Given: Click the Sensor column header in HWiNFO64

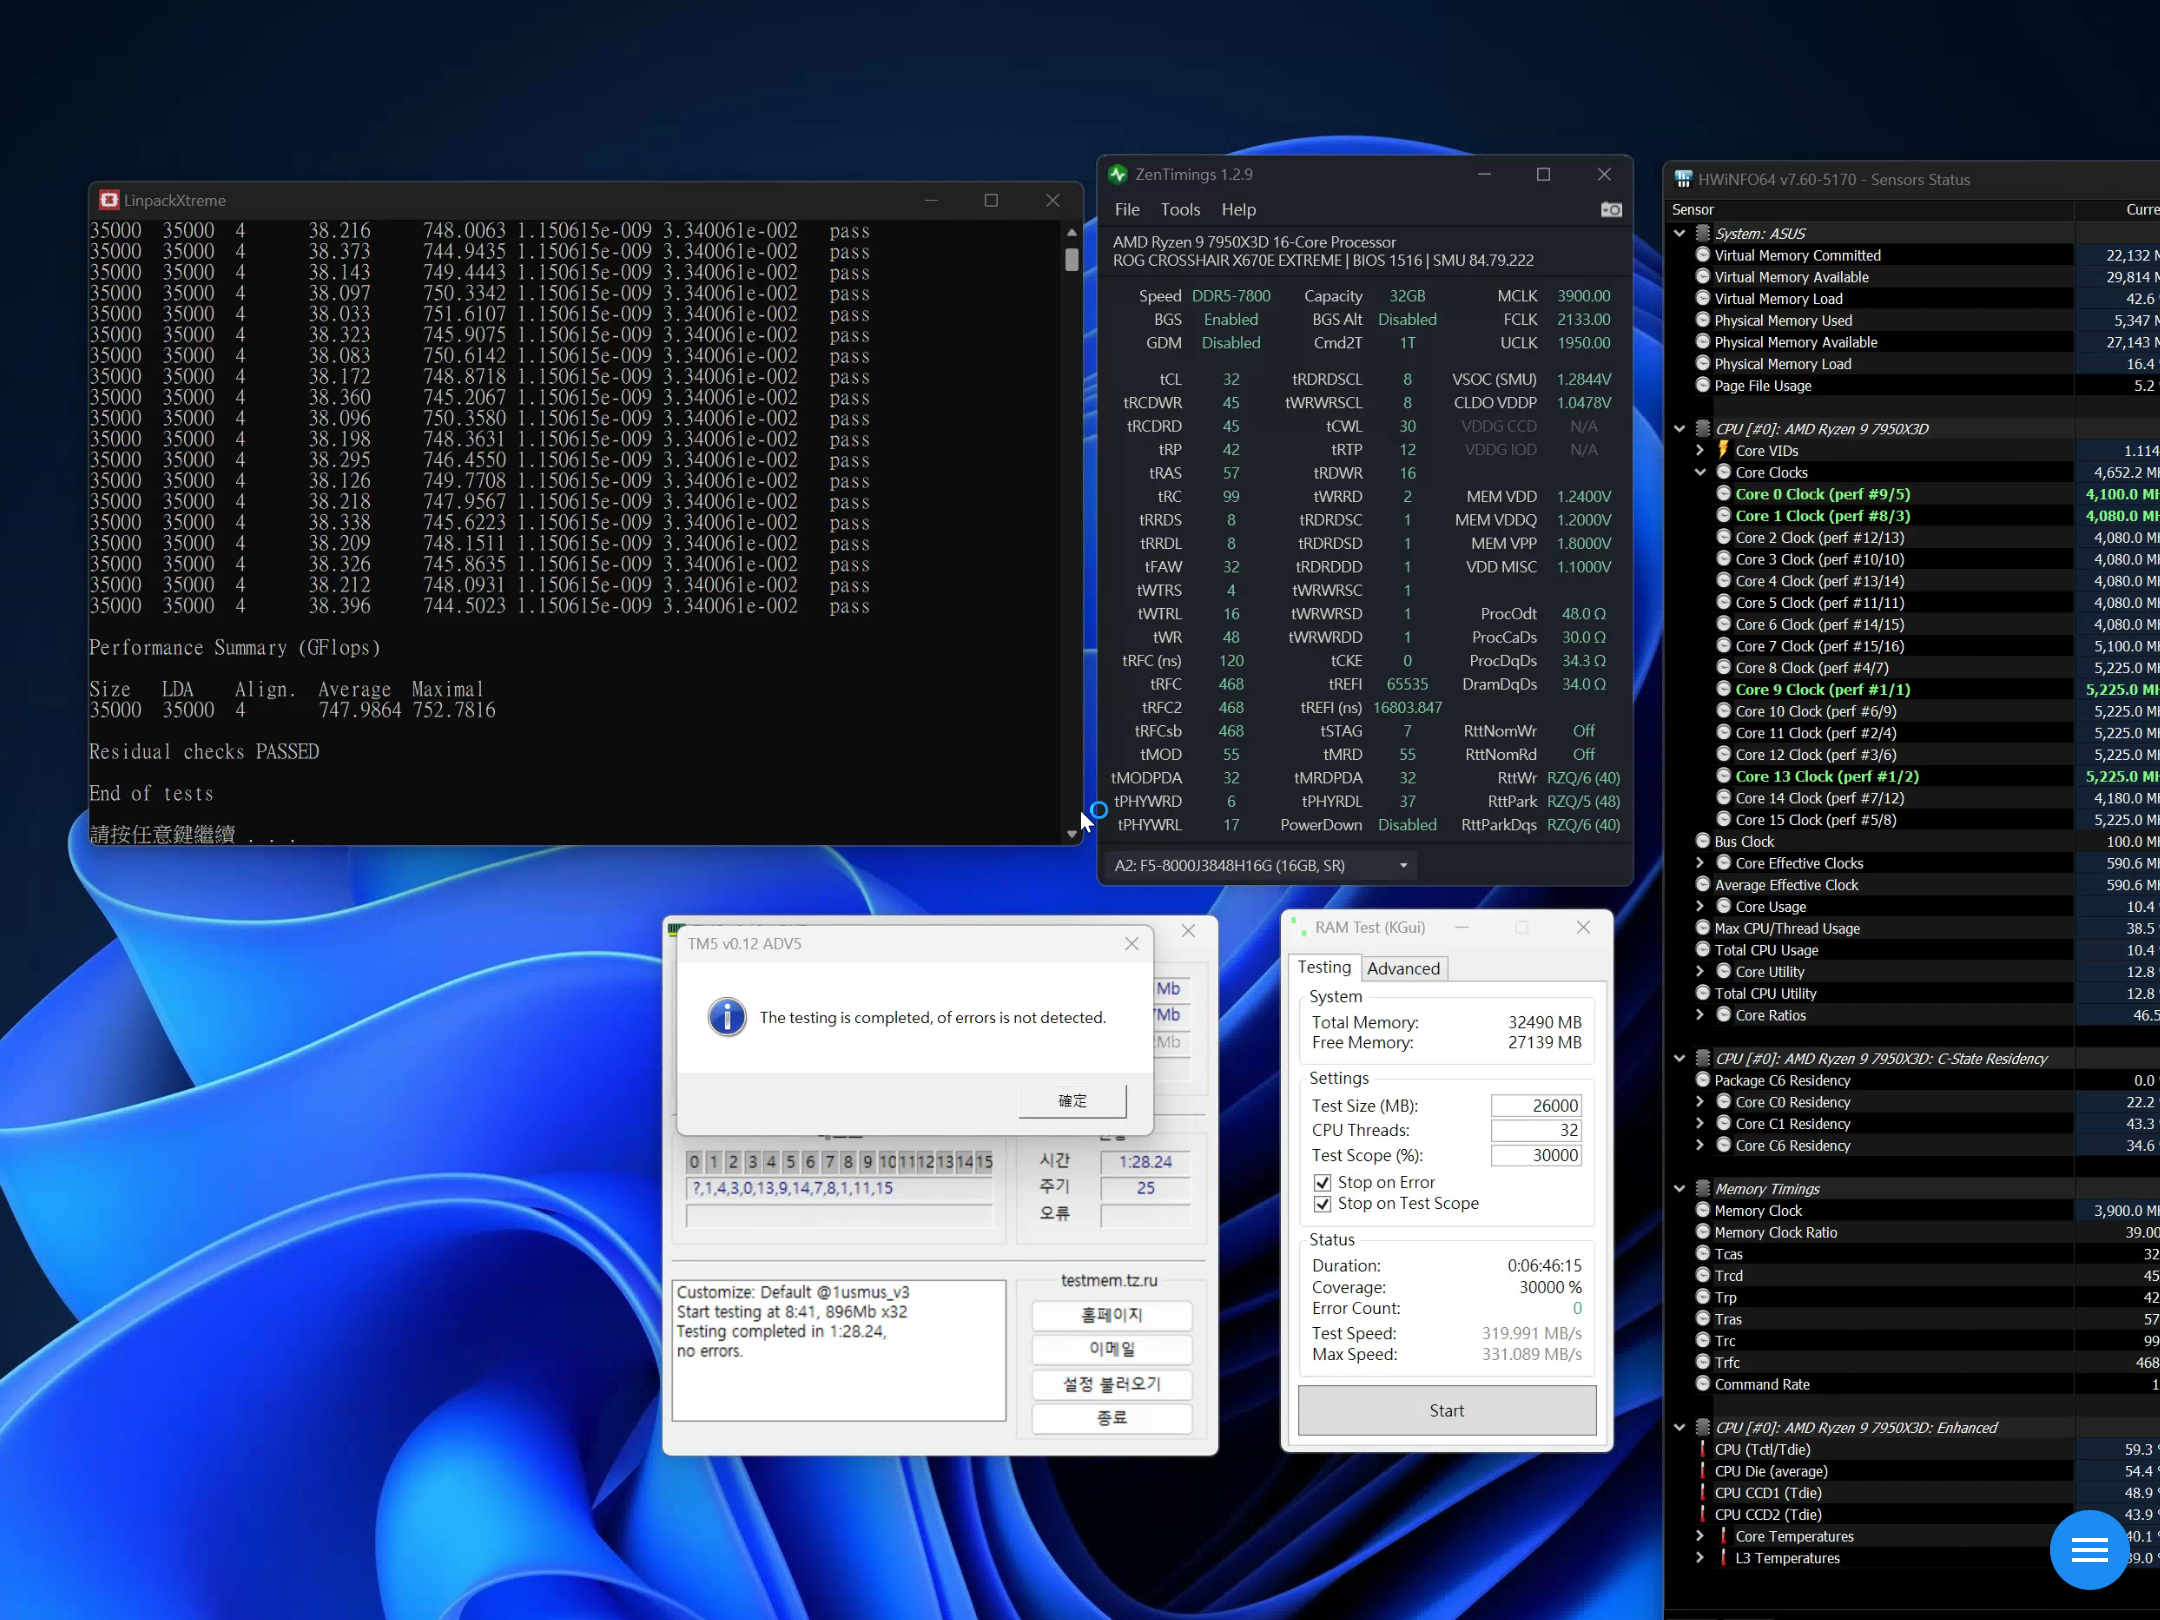Looking at the screenshot, I should point(1870,209).
